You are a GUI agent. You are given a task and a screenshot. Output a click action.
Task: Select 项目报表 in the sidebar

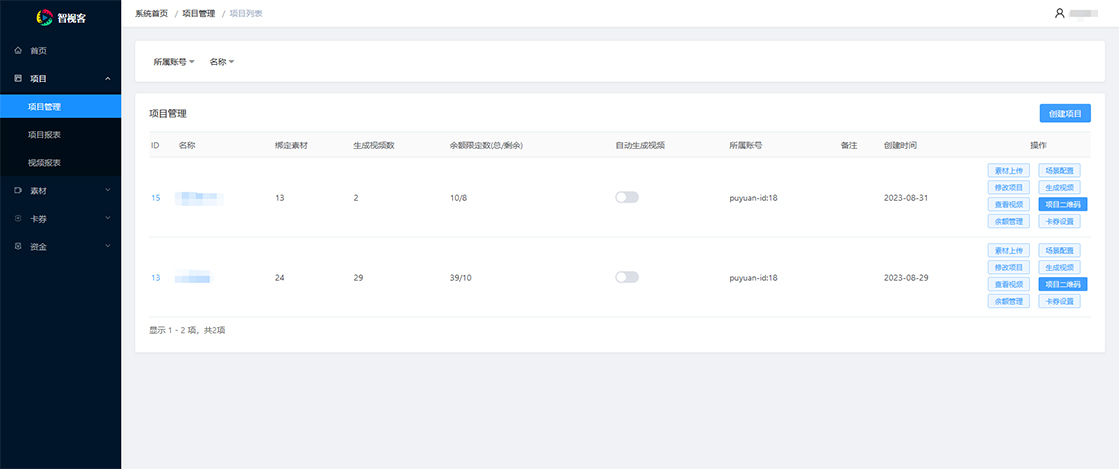(45, 134)
